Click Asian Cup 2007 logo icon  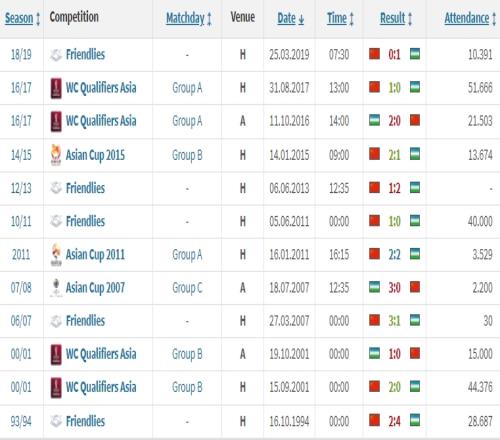coord(56,288)
